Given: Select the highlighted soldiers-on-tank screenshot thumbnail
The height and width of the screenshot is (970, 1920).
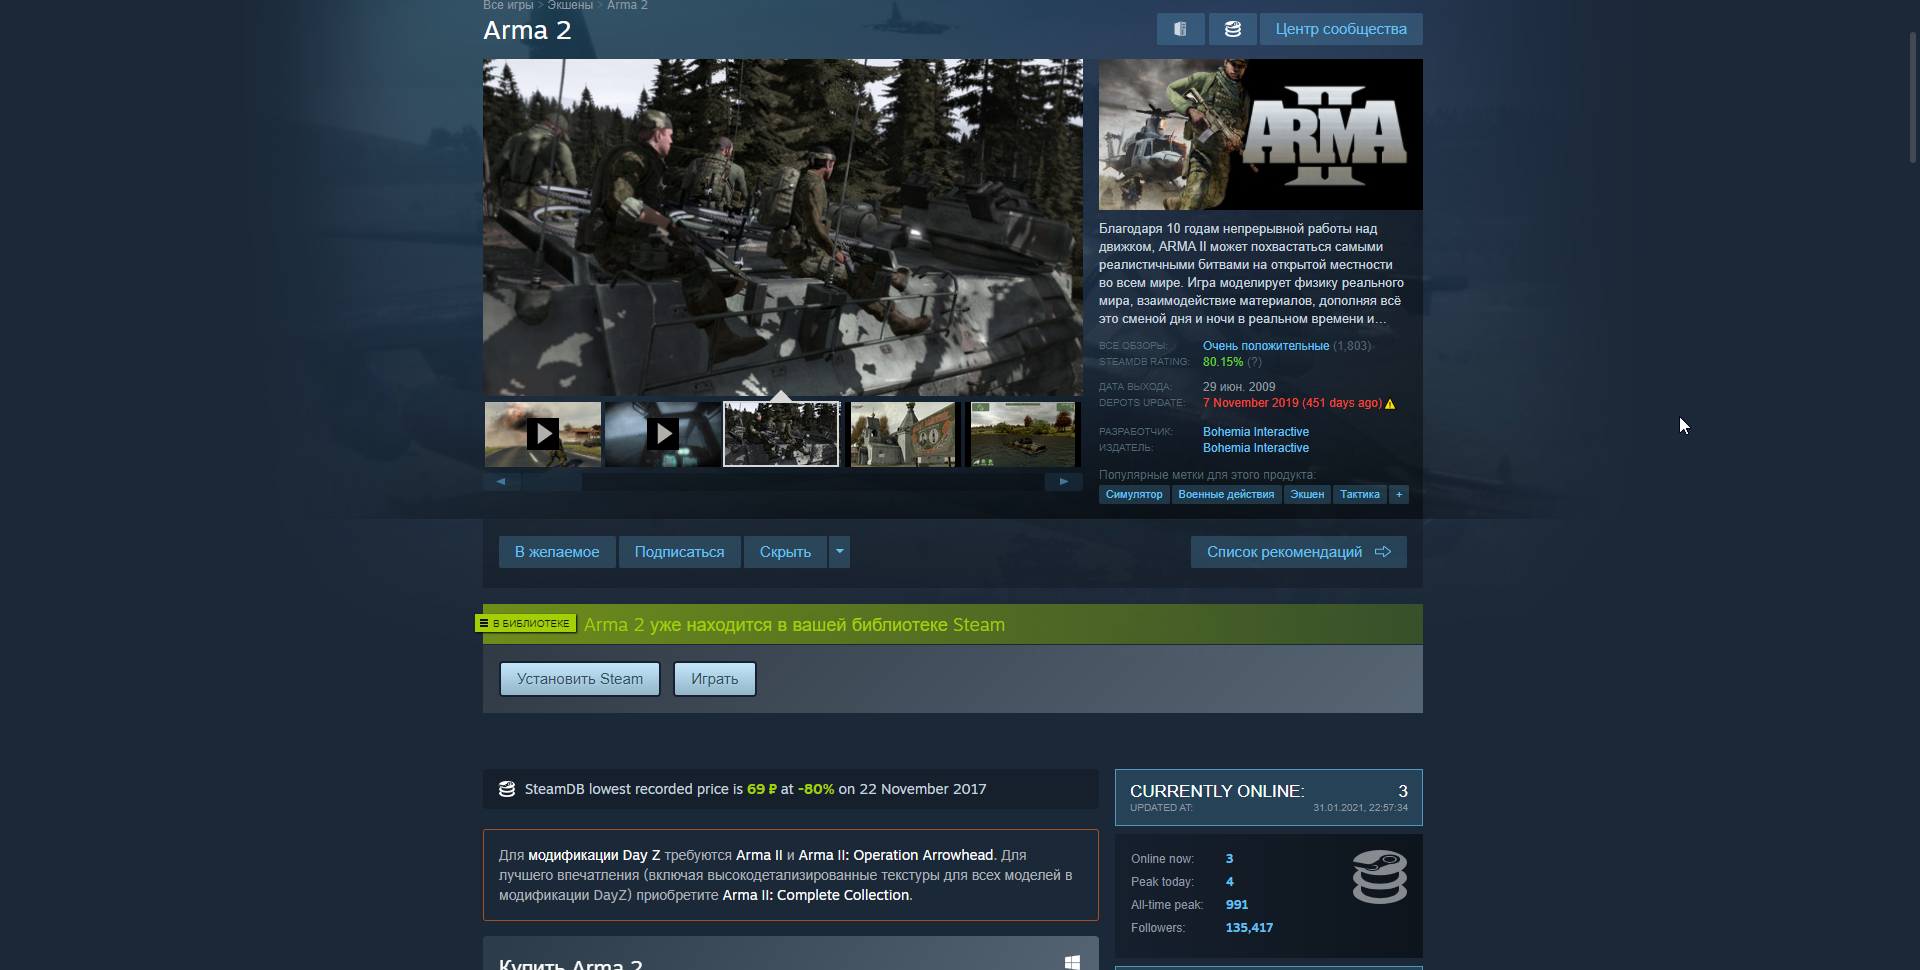Looking at the screenshot, I should (781, 434).
